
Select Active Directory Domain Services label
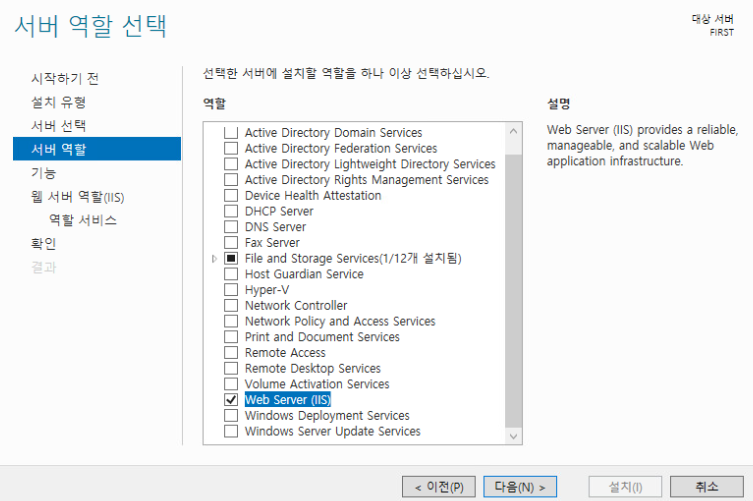pos(333,133)
